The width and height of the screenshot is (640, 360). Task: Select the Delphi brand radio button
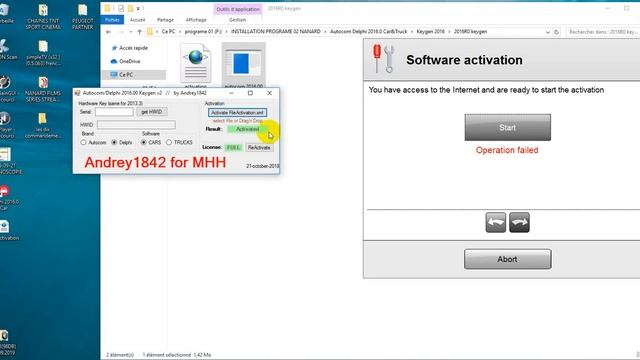point(114,142)
